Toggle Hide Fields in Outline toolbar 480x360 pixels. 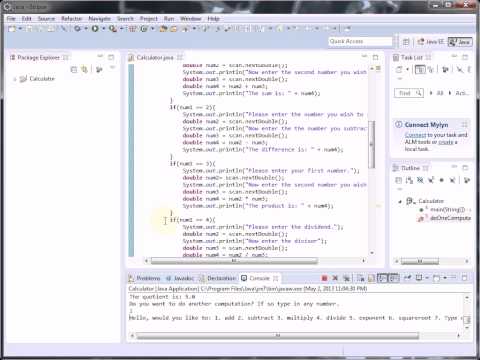click(x=420, y=180)
